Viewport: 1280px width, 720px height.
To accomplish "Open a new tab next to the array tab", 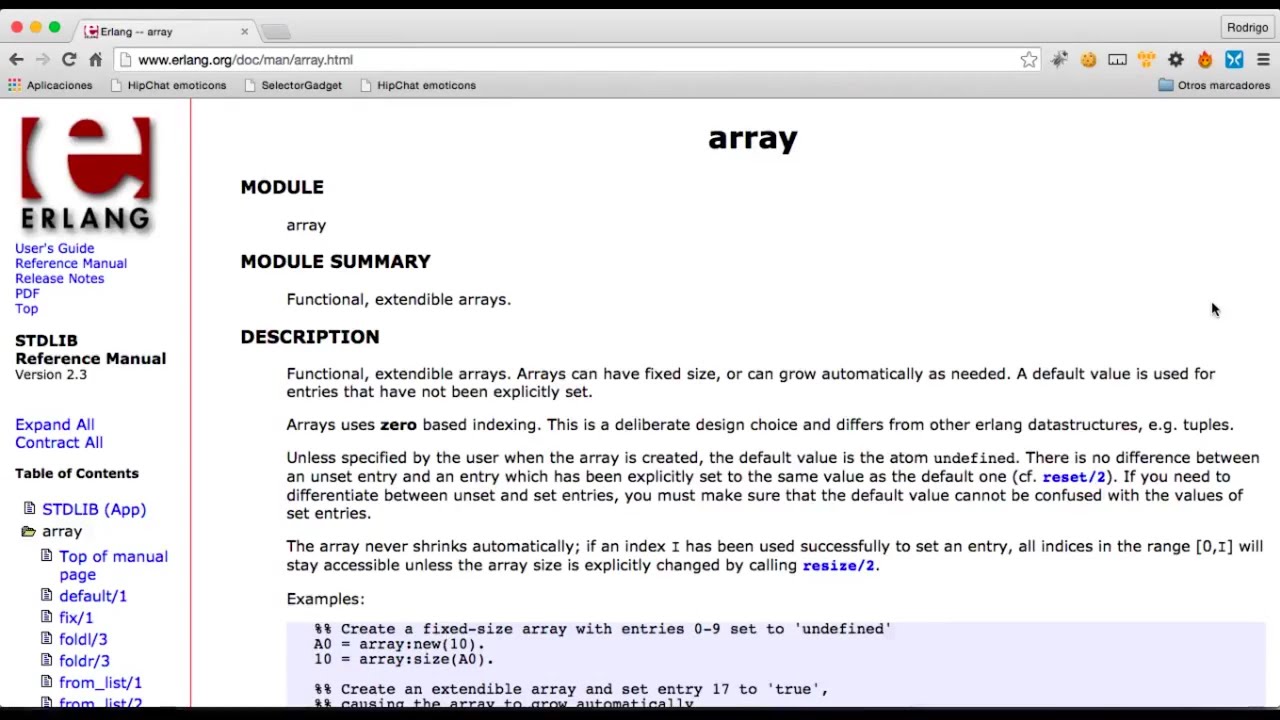I will coord(276,32).
